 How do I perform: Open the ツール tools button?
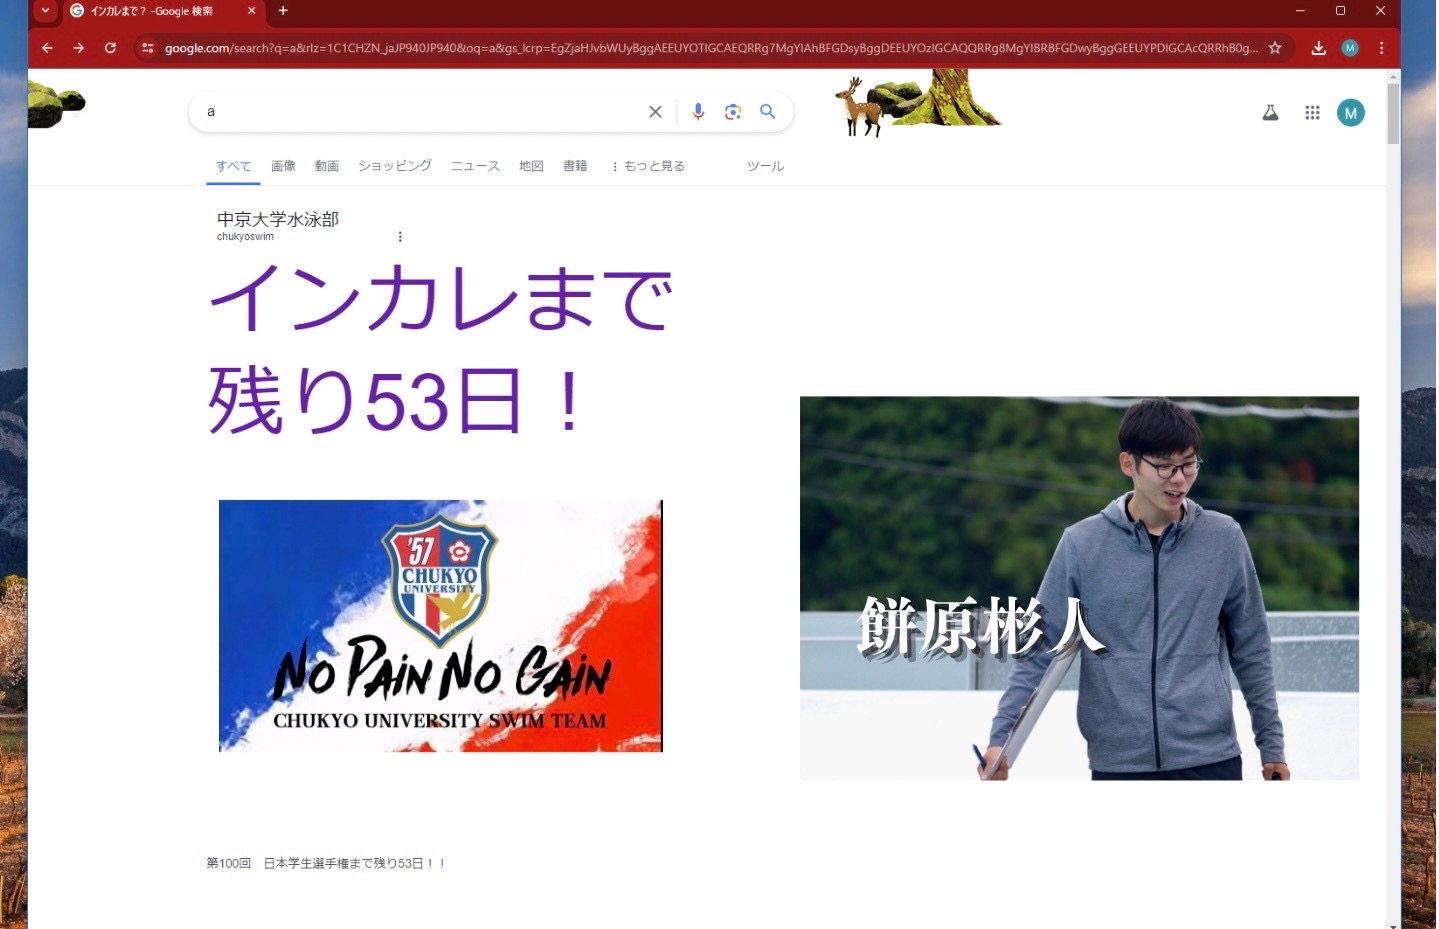tap(765, 166)
